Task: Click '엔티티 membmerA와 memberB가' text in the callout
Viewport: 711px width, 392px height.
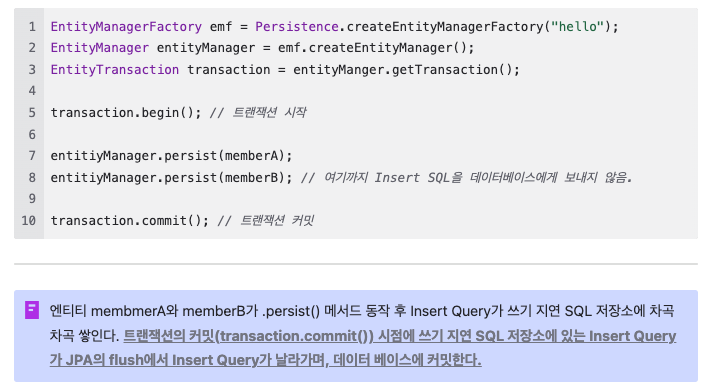Action: tap(154, 311)
